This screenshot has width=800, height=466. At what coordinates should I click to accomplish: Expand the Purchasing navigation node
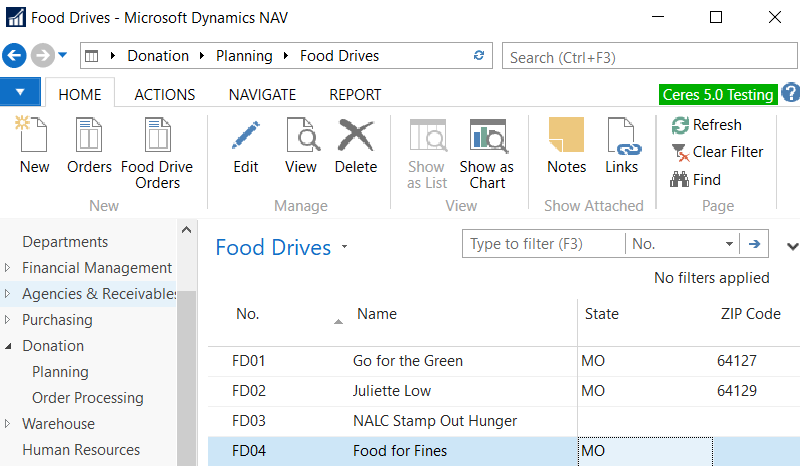9,320
